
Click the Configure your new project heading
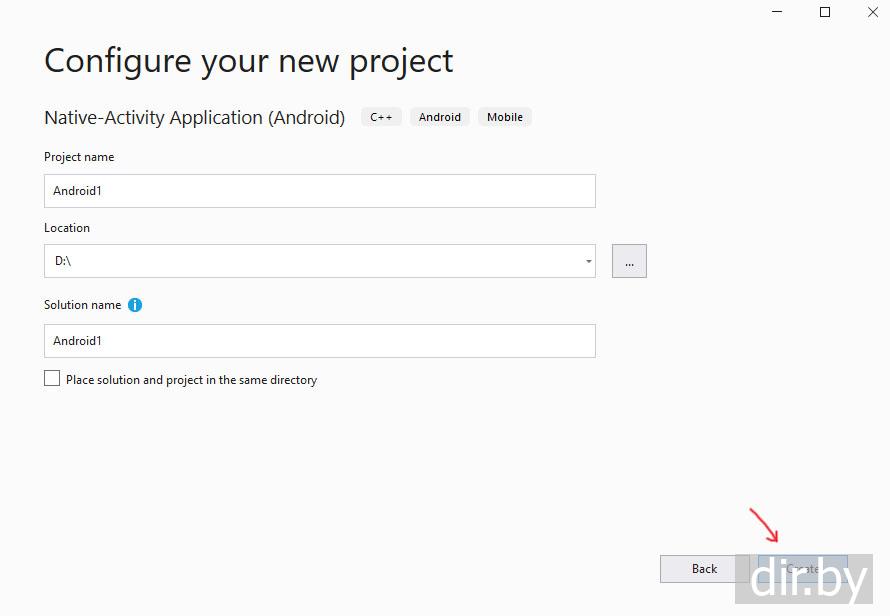248,61
